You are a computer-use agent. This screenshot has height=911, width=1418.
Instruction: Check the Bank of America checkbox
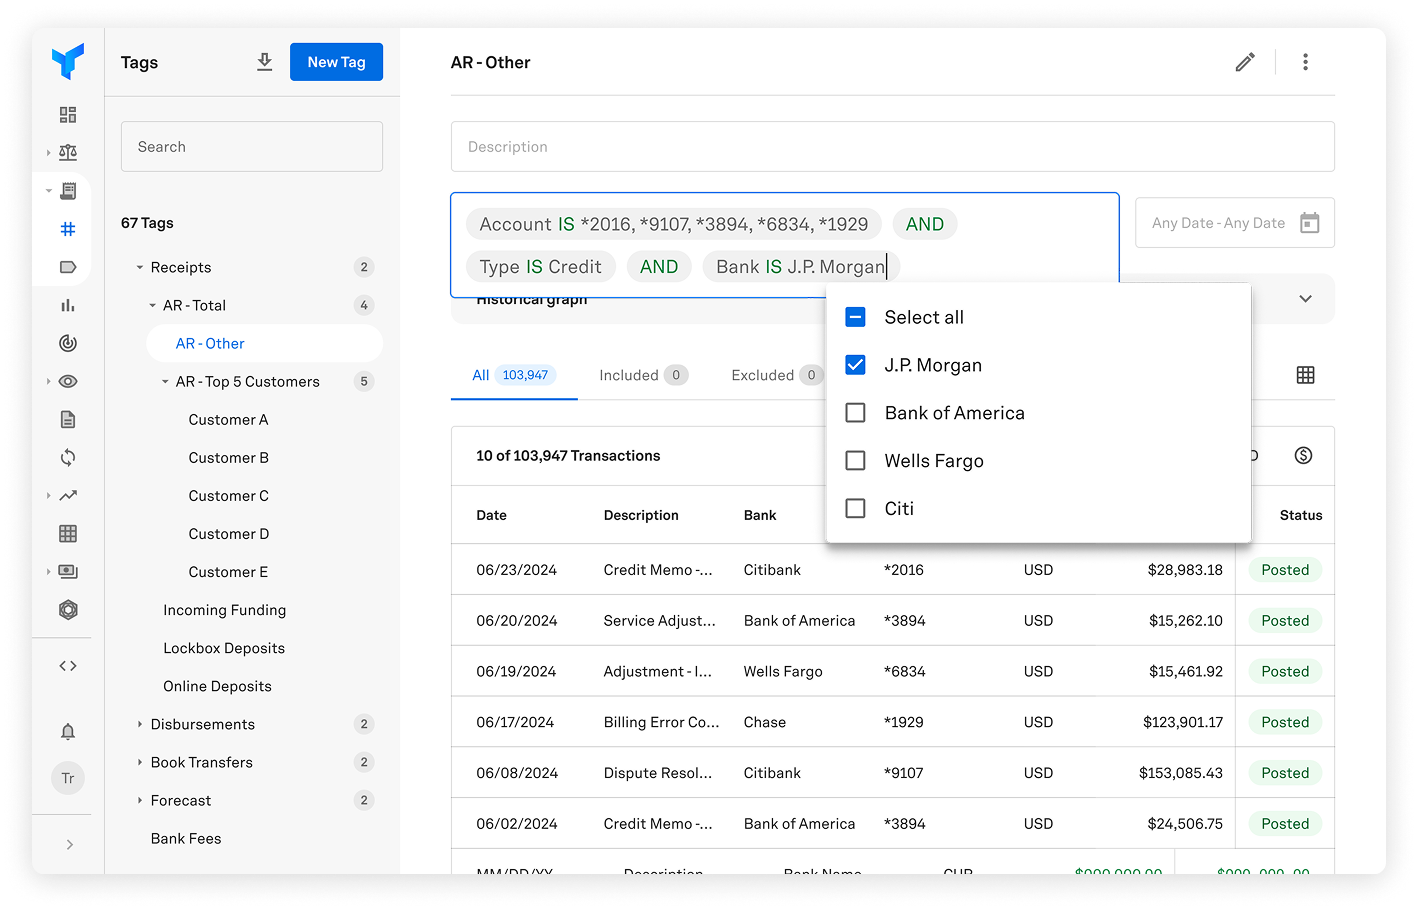point(855,413)
